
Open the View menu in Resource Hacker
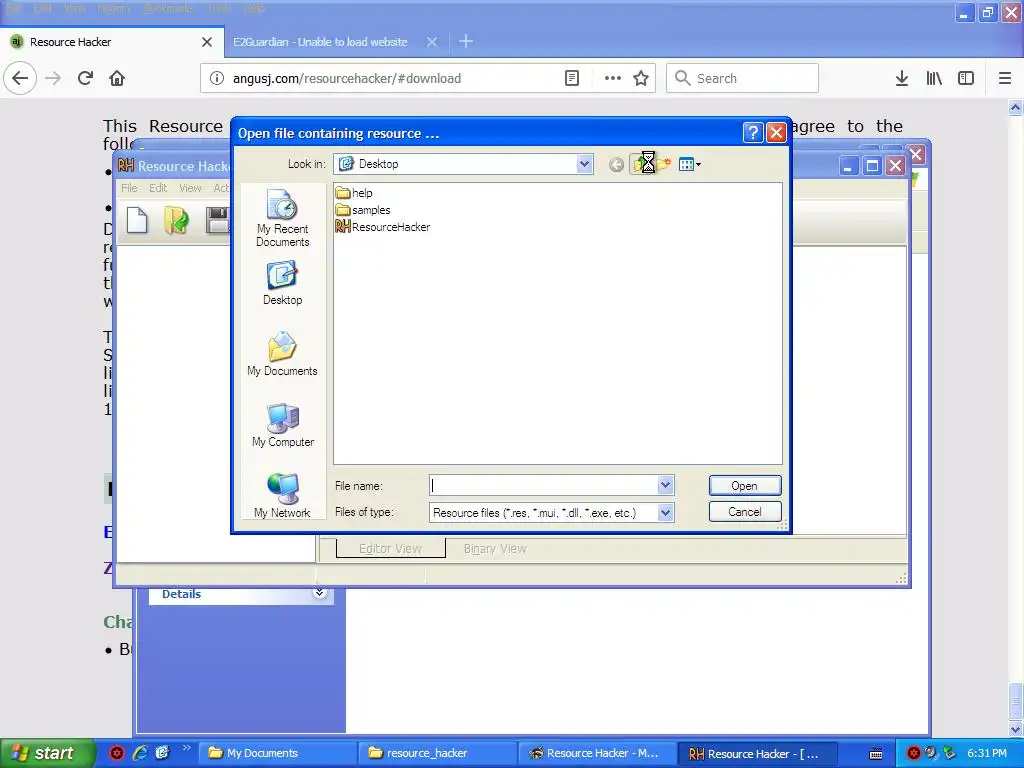click(190, 188)
